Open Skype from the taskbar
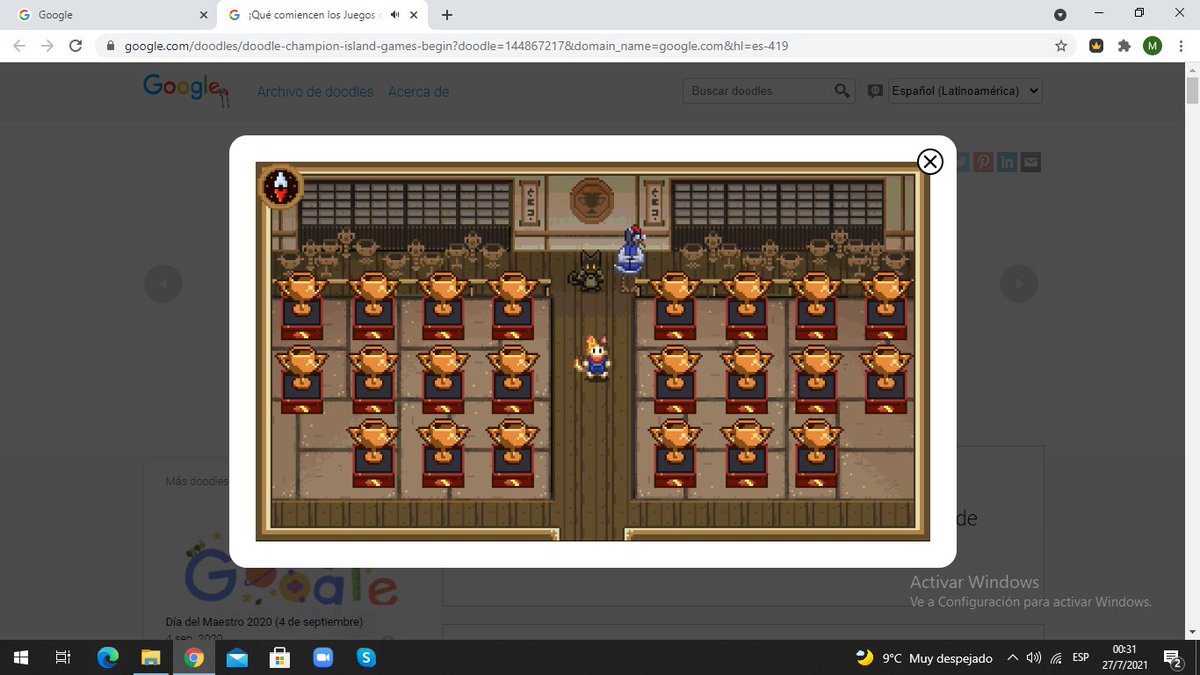 click(x=367, y=657)
